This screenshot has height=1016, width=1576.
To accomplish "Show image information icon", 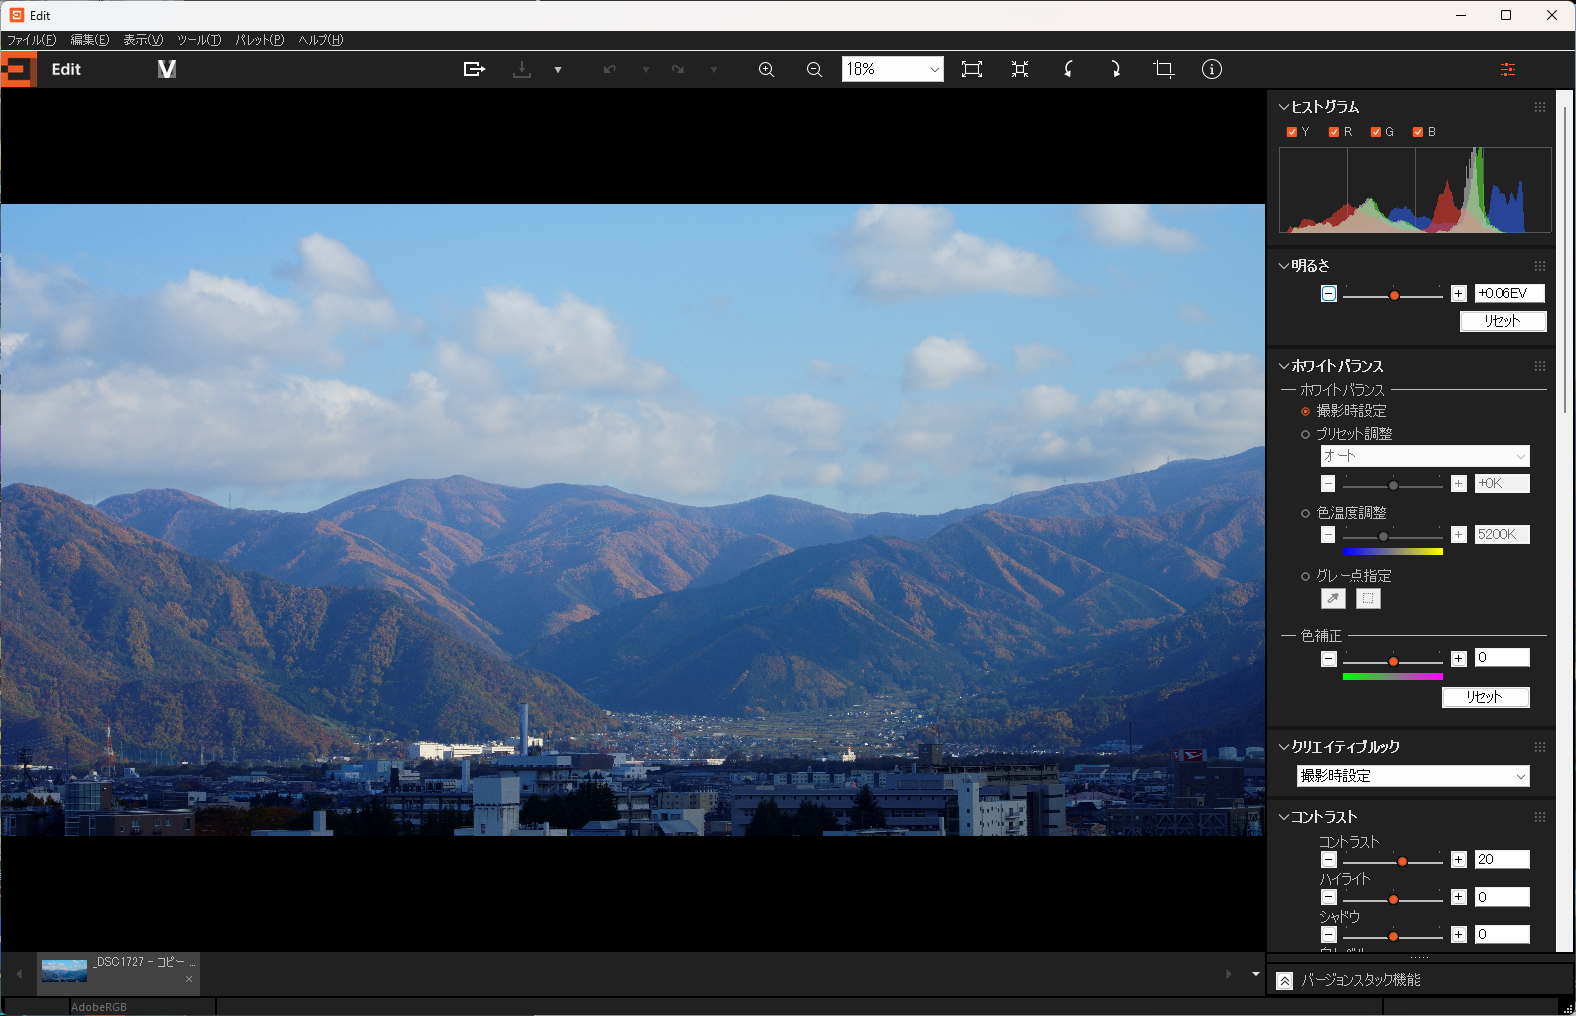I will point(1212,69).
